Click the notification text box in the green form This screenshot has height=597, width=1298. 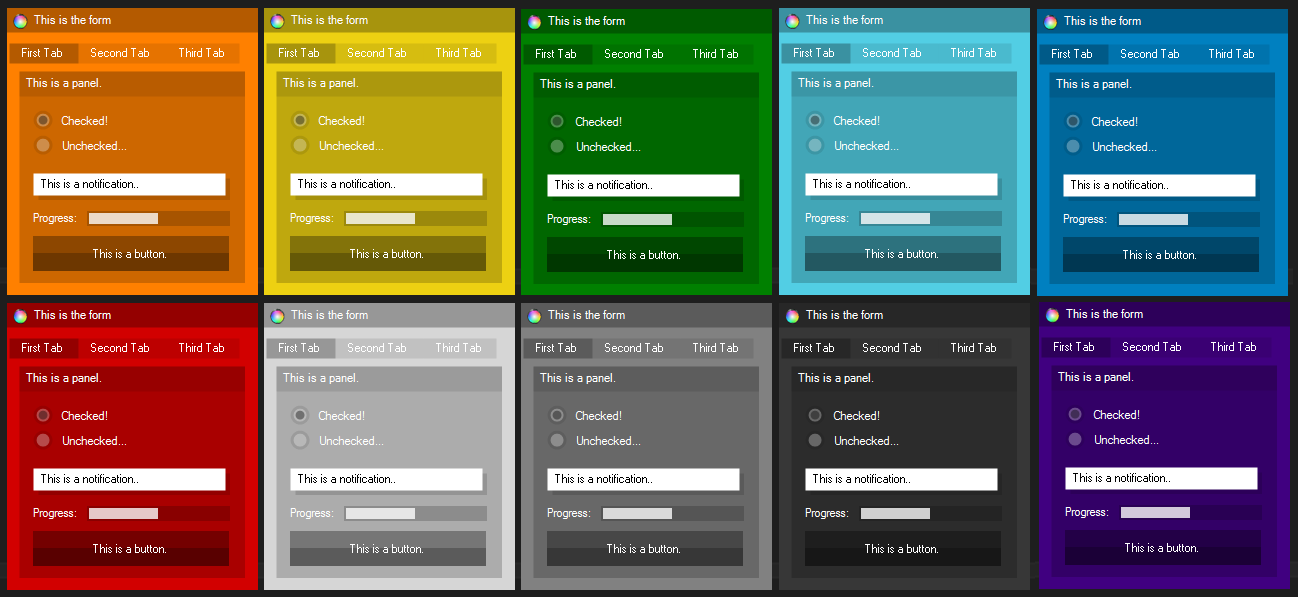[x=643, y=185]
